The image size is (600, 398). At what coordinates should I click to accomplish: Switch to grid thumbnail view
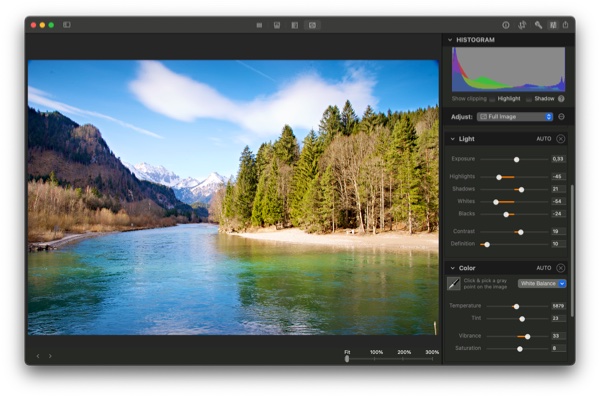click(x=259, y=25)
